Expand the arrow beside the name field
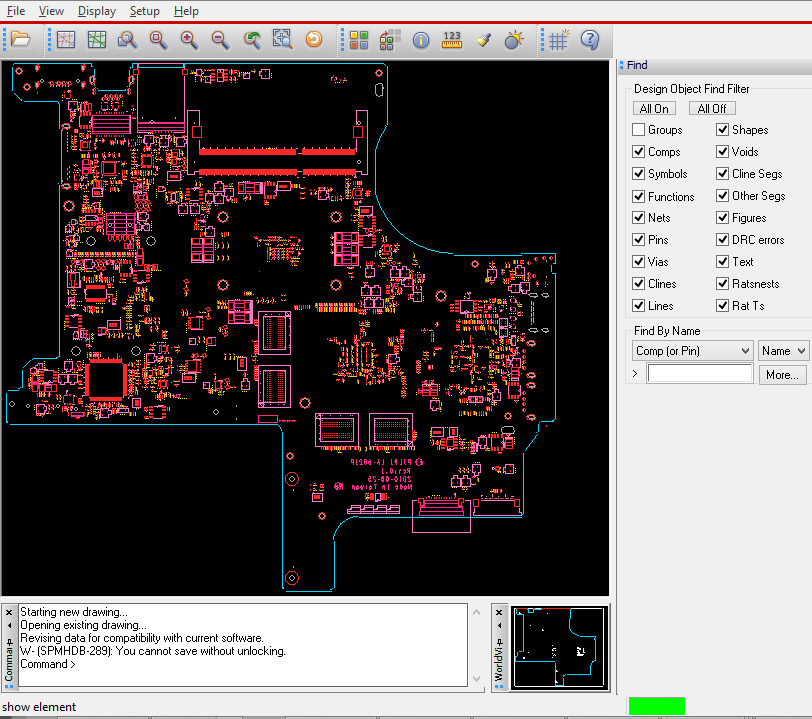Image resolution: width=812 pixels, height=719 pixels. [636, 374]
